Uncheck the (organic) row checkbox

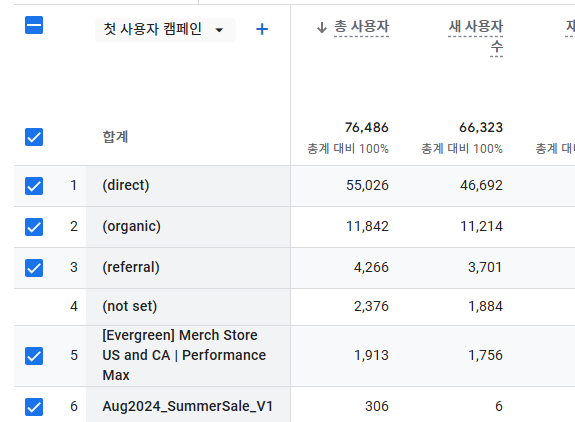(x=34, y=227)
